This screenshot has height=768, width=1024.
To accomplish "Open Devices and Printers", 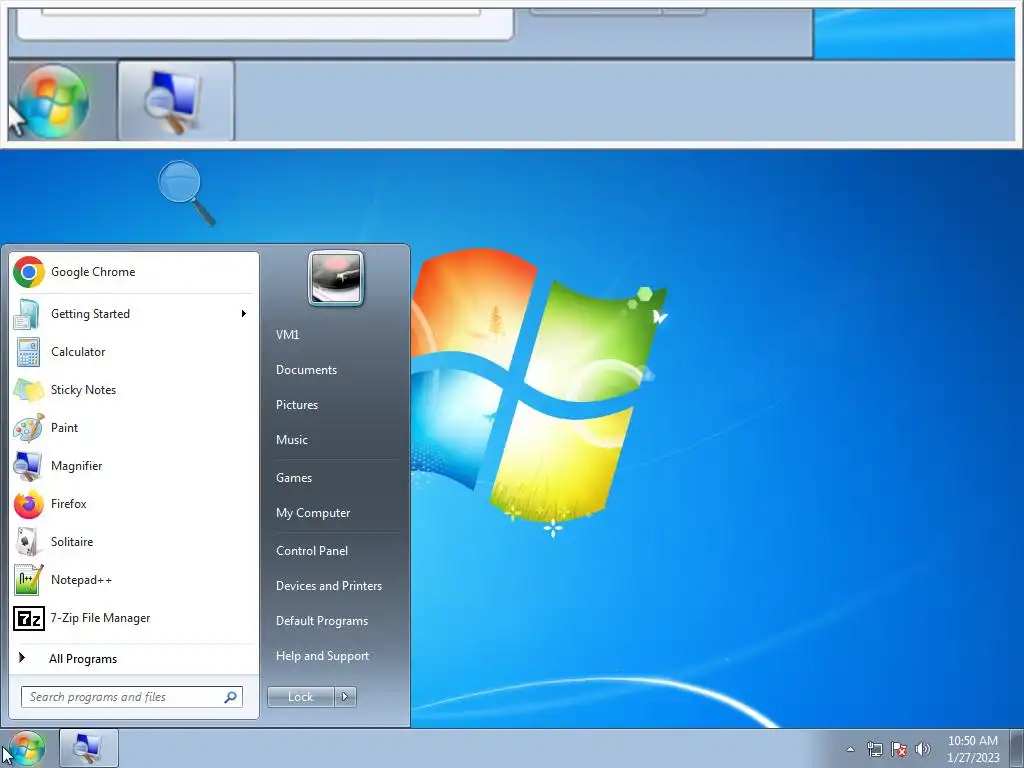I will (x=328, y=586).
